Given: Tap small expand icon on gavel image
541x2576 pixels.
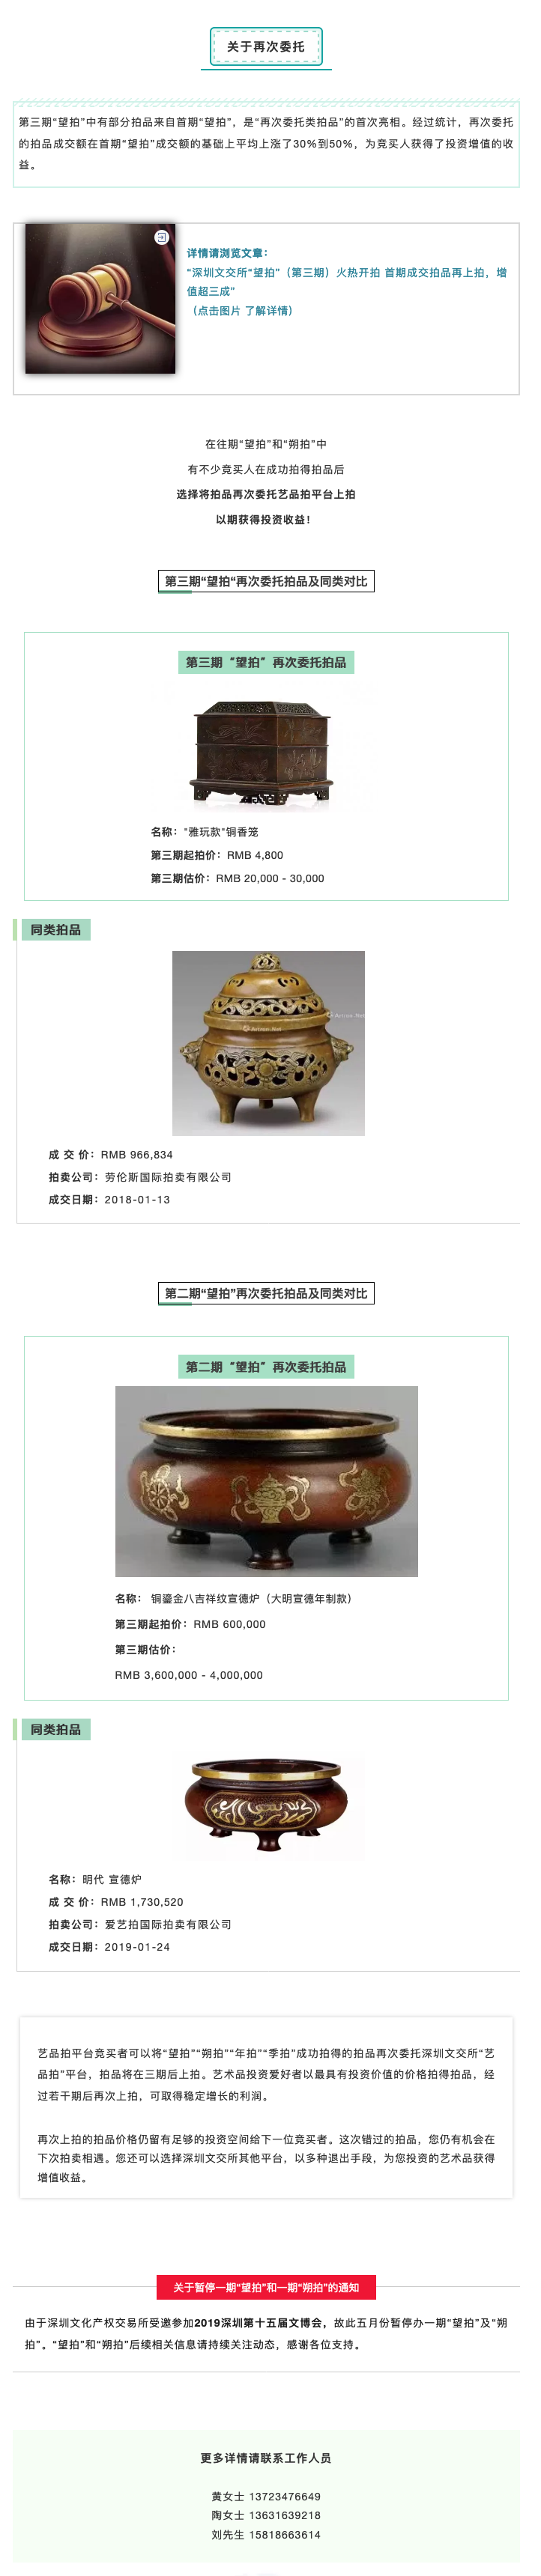Looking at the screenshot, I should (x=161, y=237).
